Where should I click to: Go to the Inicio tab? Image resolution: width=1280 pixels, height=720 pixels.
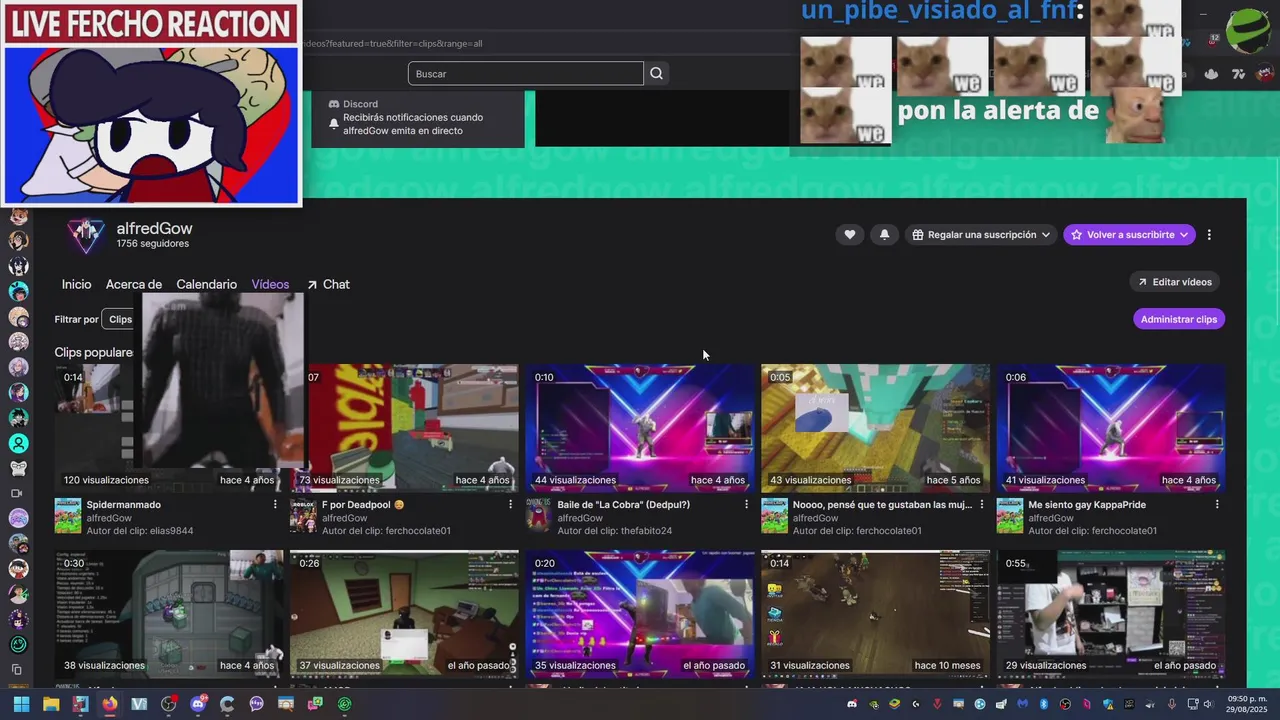[x=76, y=284]
